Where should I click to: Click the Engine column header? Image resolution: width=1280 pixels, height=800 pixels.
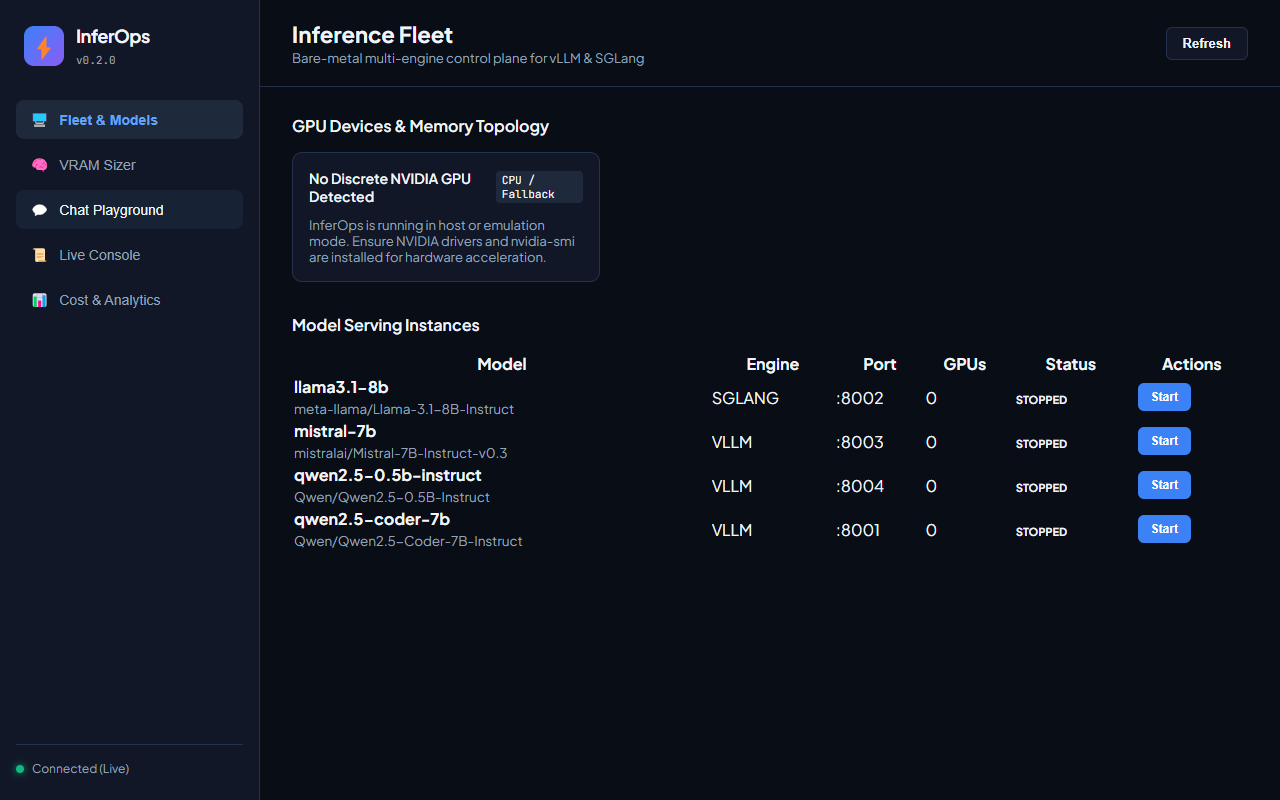(x=773, y=364)
